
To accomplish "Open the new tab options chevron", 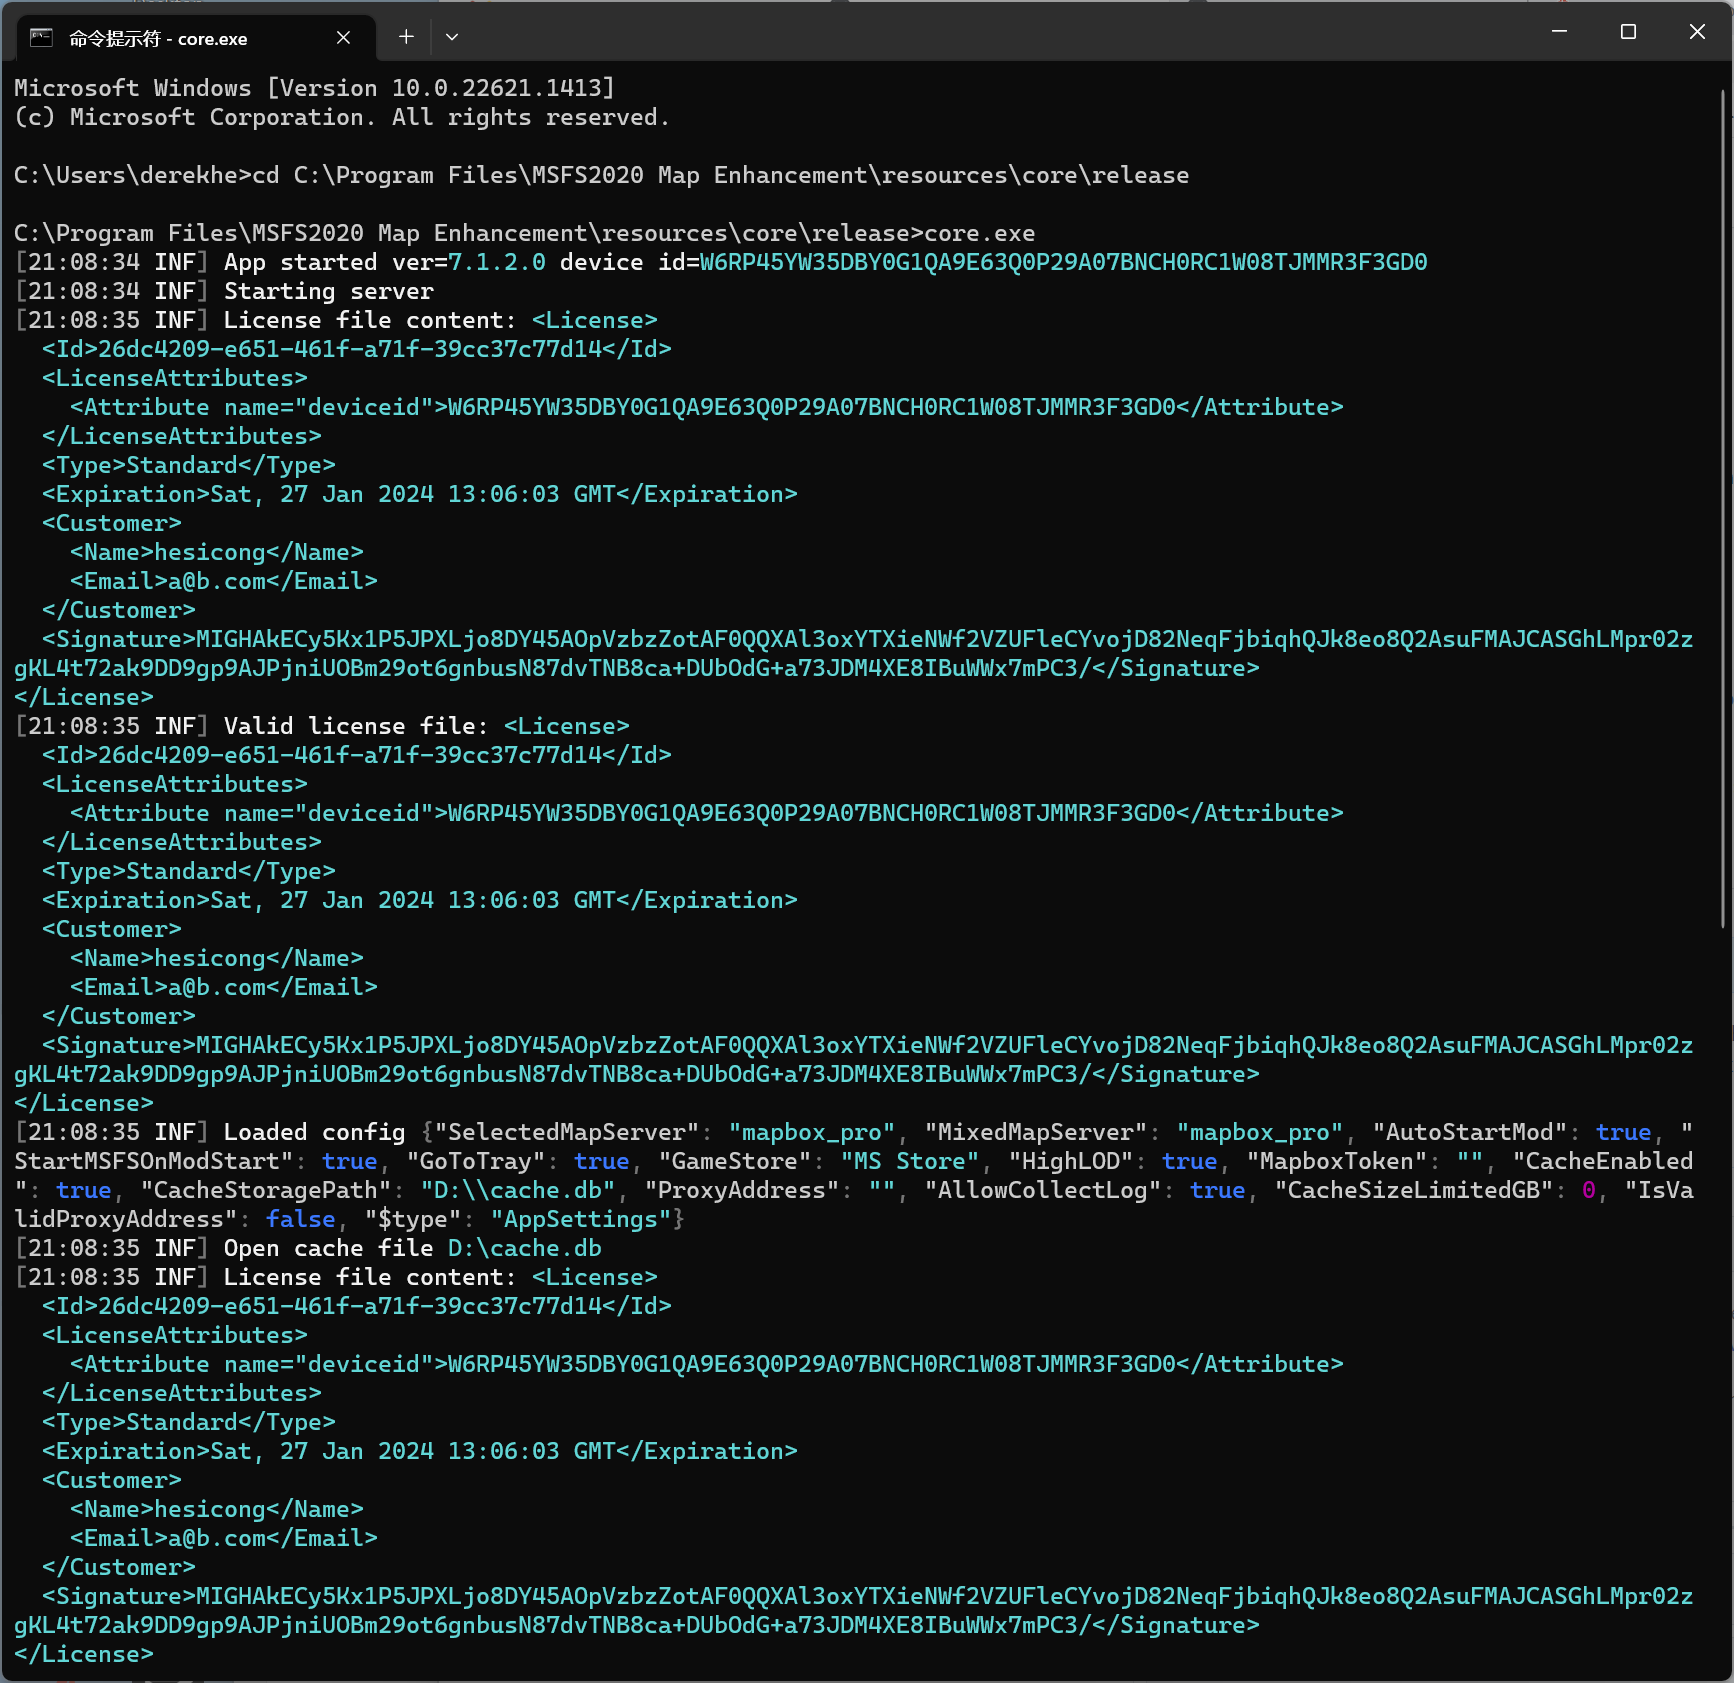I will [x=451, y=36].
